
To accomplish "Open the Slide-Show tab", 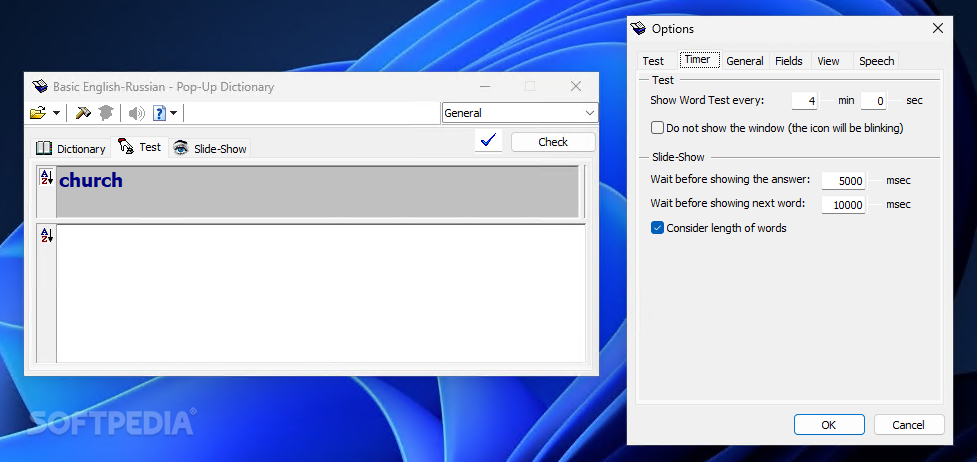I will 210,148.
